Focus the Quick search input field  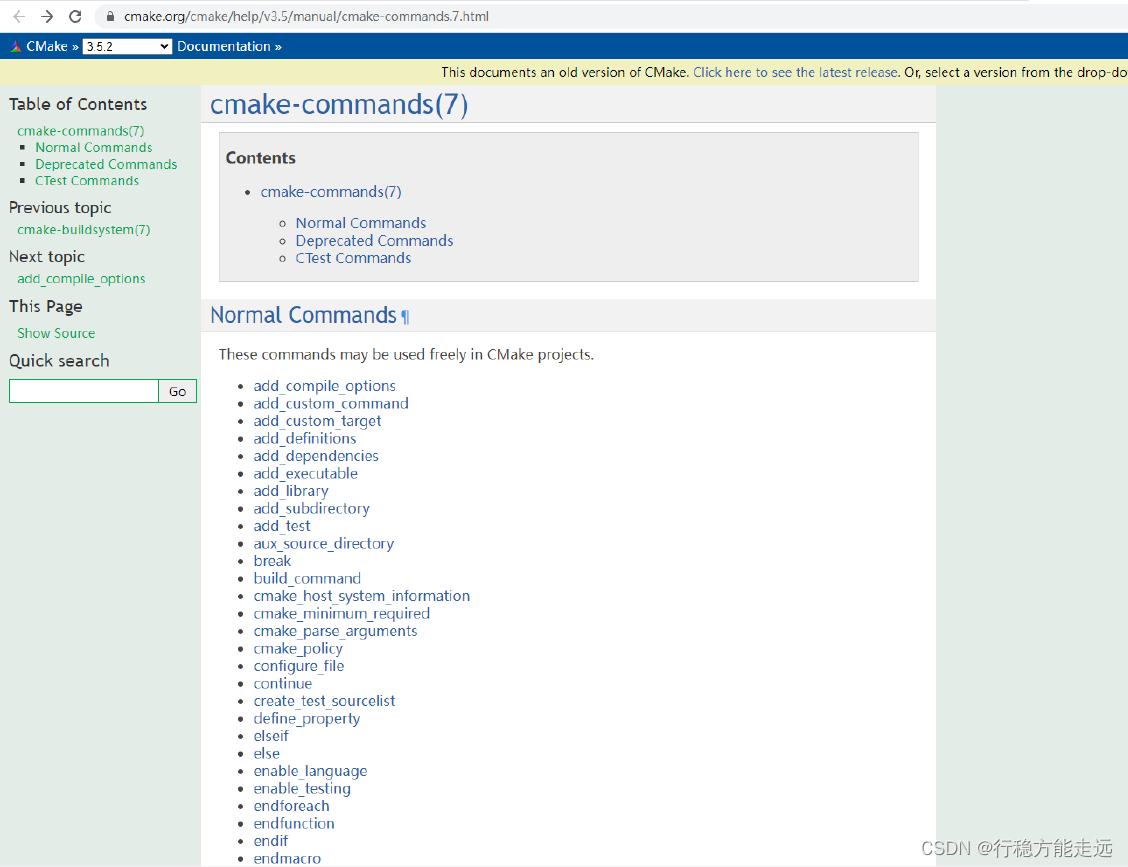point(83,391)
